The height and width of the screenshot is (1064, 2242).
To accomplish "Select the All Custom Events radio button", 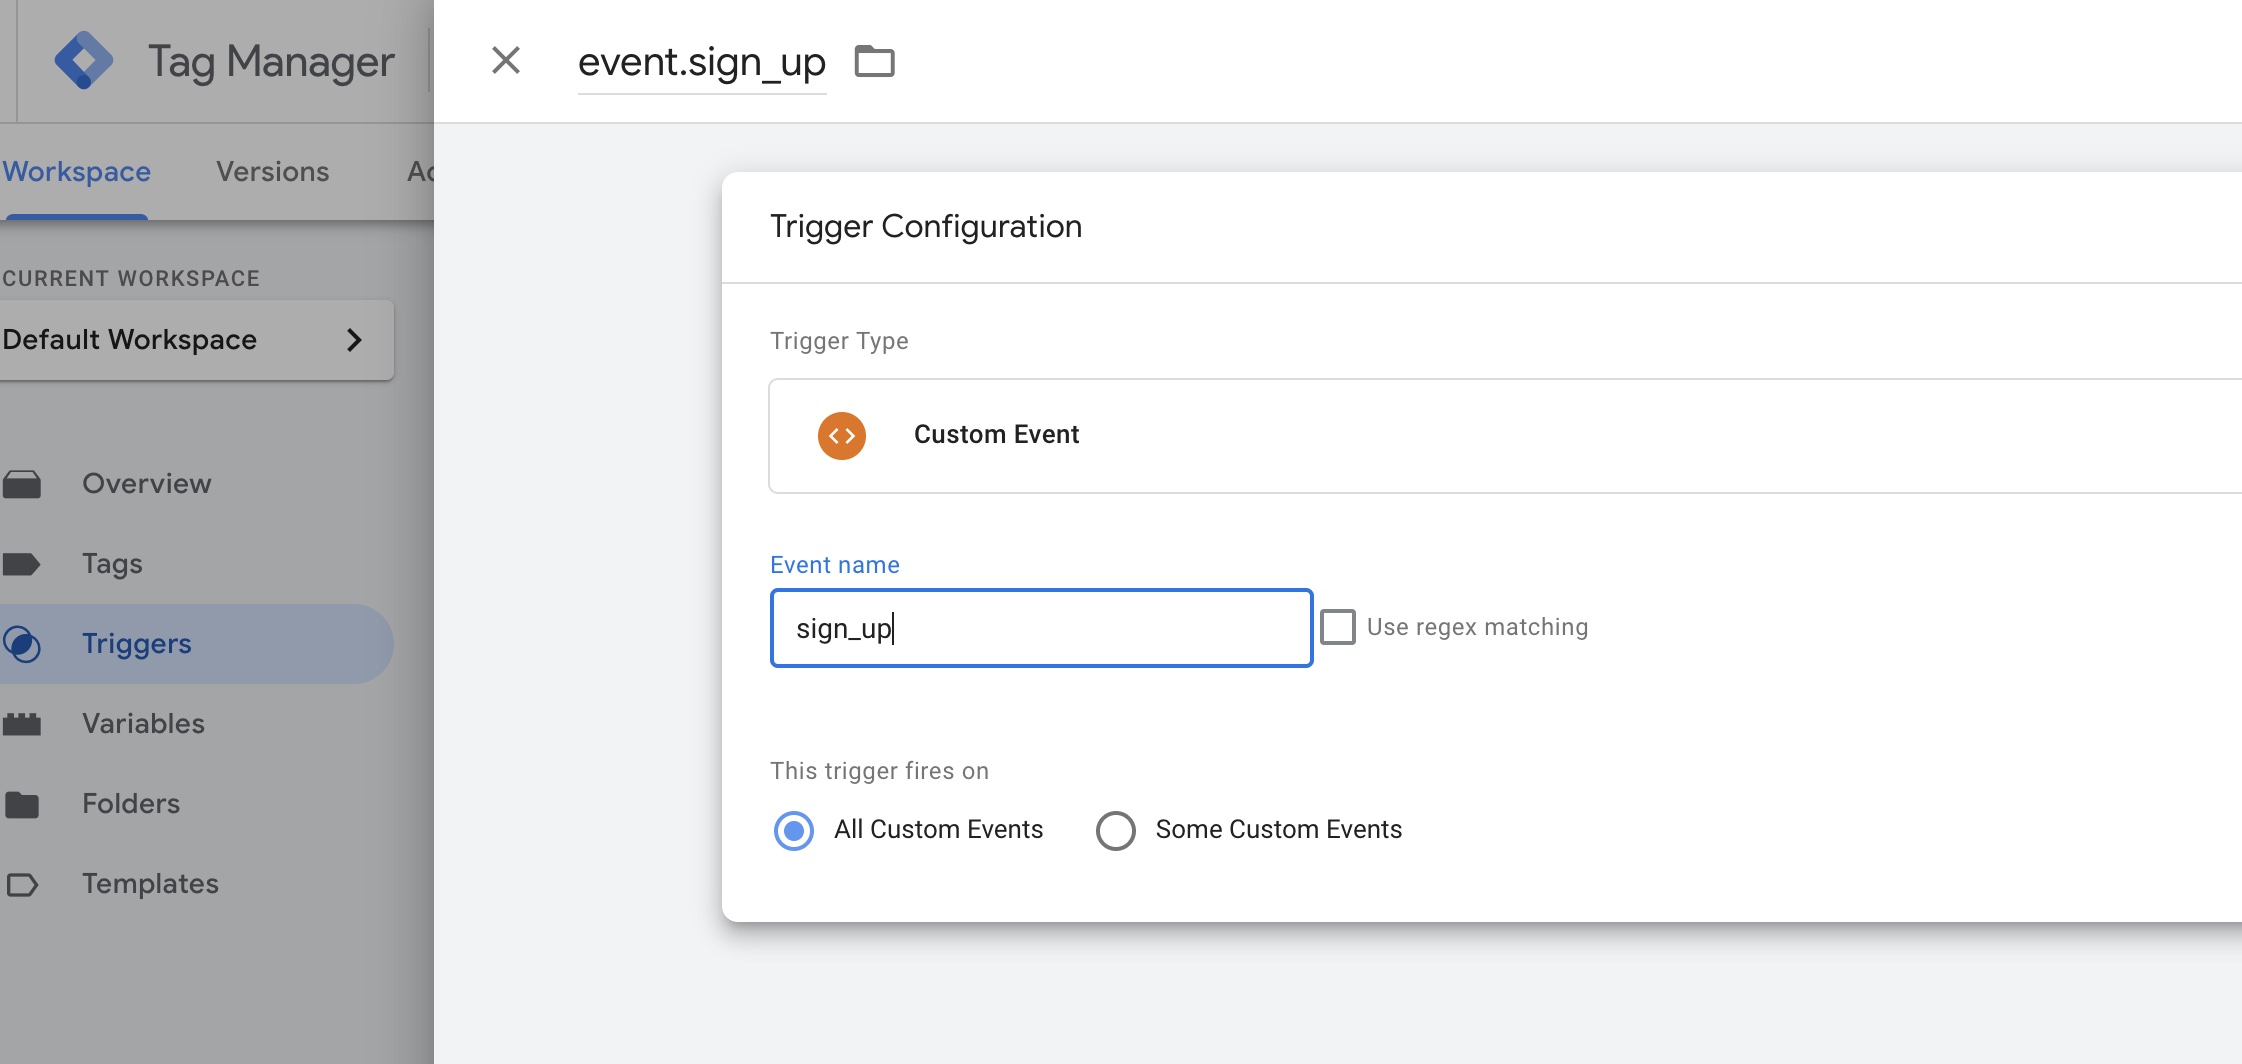I will coord(794,830).
